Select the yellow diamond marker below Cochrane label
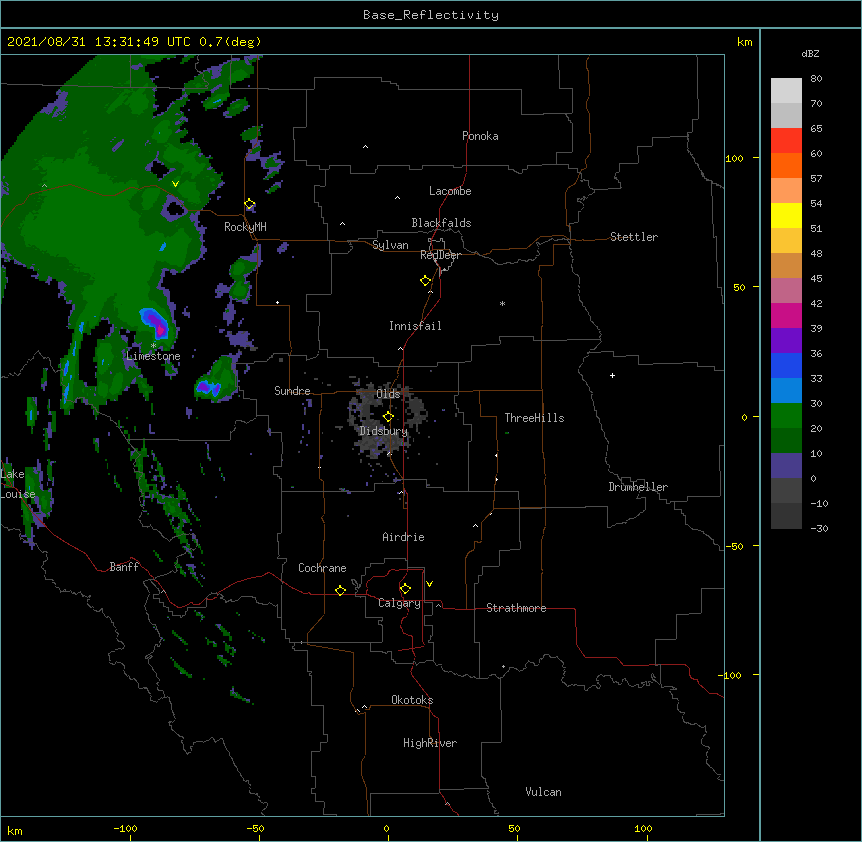 pyautogui.click(x=340, y=590)
